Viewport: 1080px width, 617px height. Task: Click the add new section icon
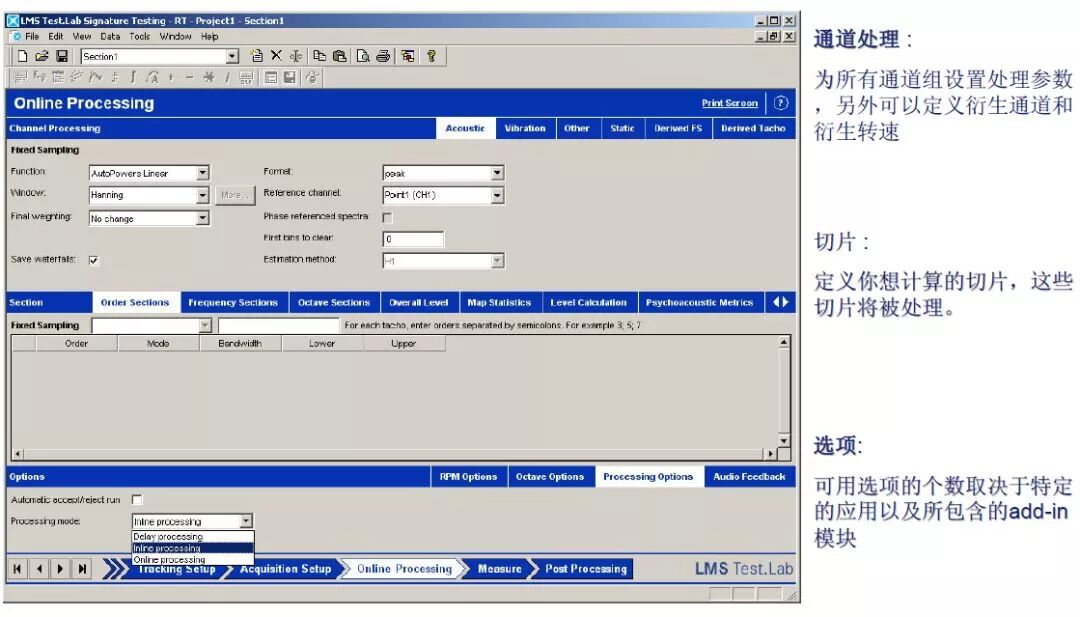257,56
